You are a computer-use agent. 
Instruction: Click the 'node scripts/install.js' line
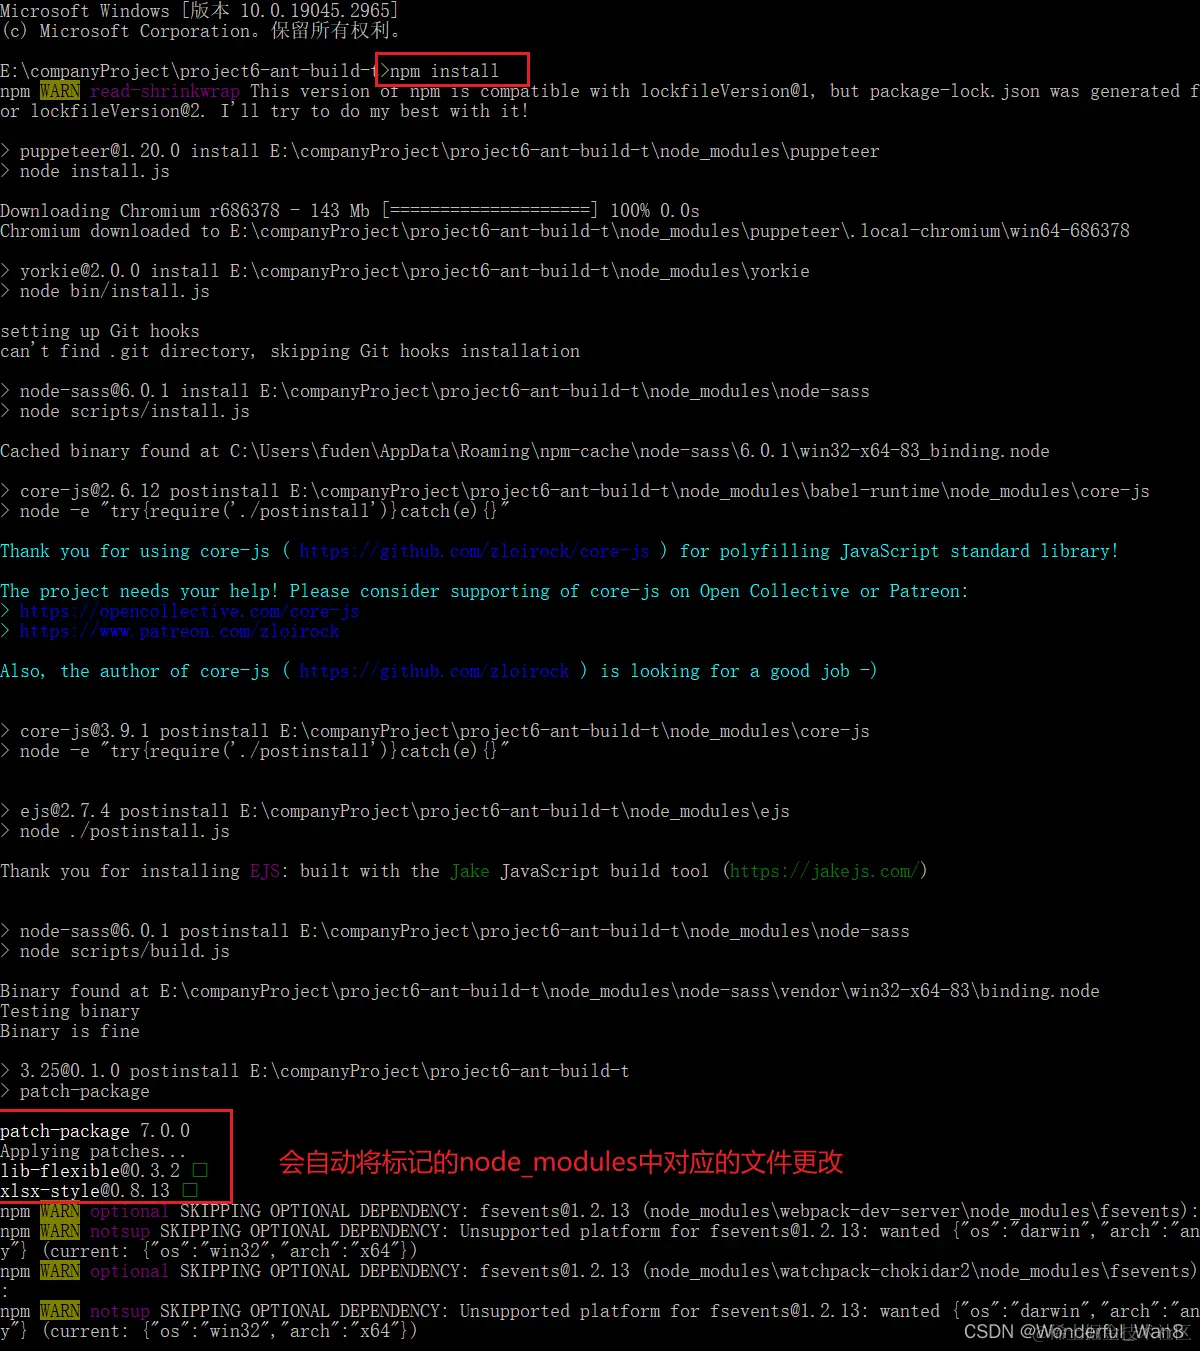(x=125, y=411)
